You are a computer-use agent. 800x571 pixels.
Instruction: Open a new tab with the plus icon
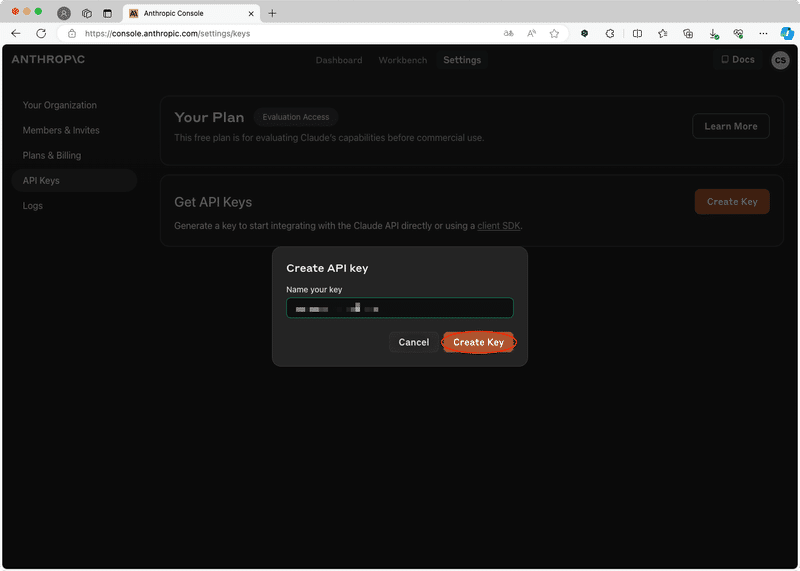[x=272, y=13]
